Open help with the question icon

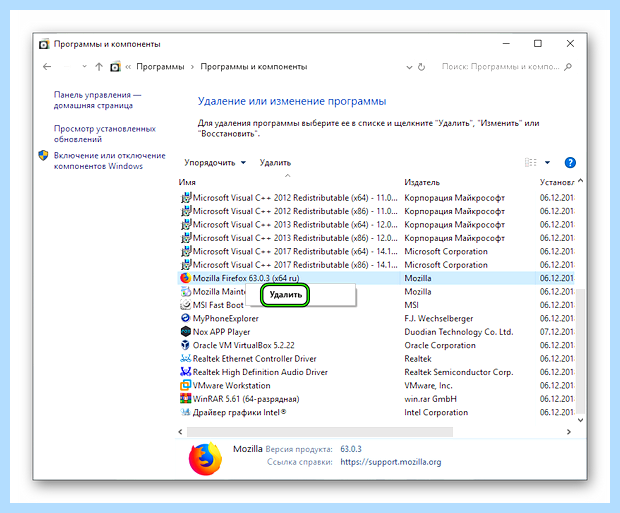[x=570, y=163]
